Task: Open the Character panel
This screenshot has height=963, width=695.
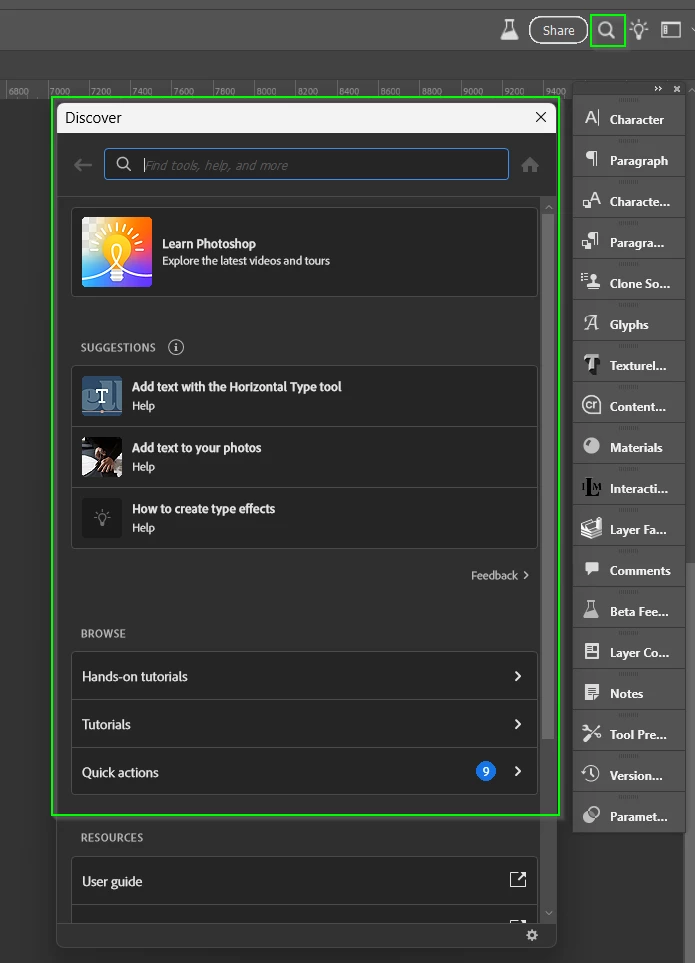Action: pos(629,119)
